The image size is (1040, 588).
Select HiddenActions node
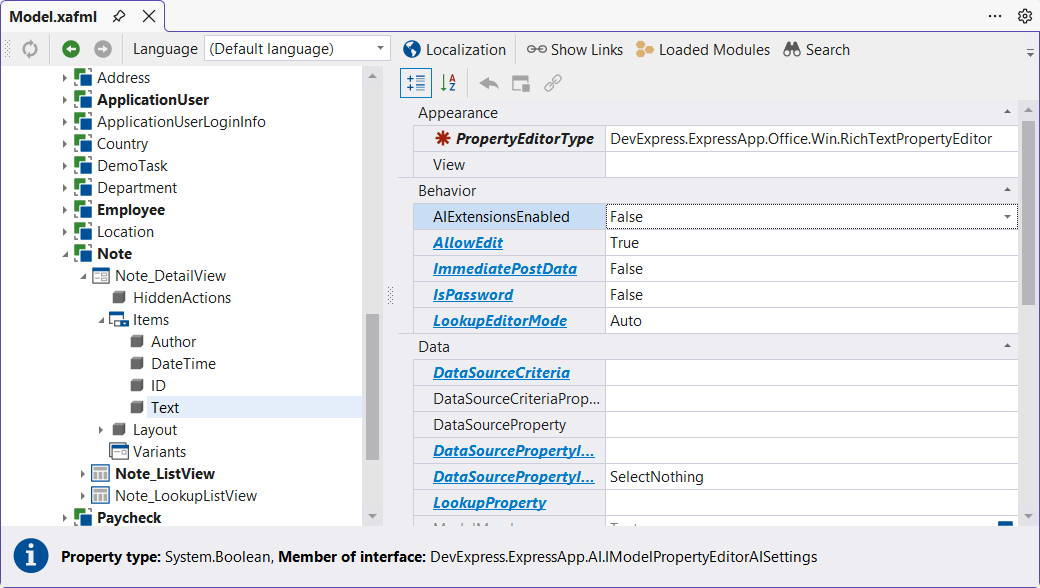click(x=182, y=298)
